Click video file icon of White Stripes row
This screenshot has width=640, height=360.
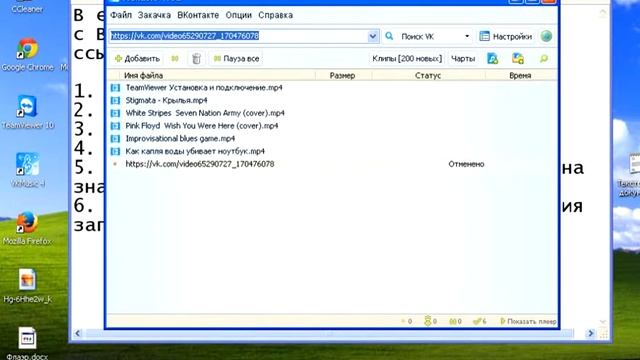coord(116,113)
